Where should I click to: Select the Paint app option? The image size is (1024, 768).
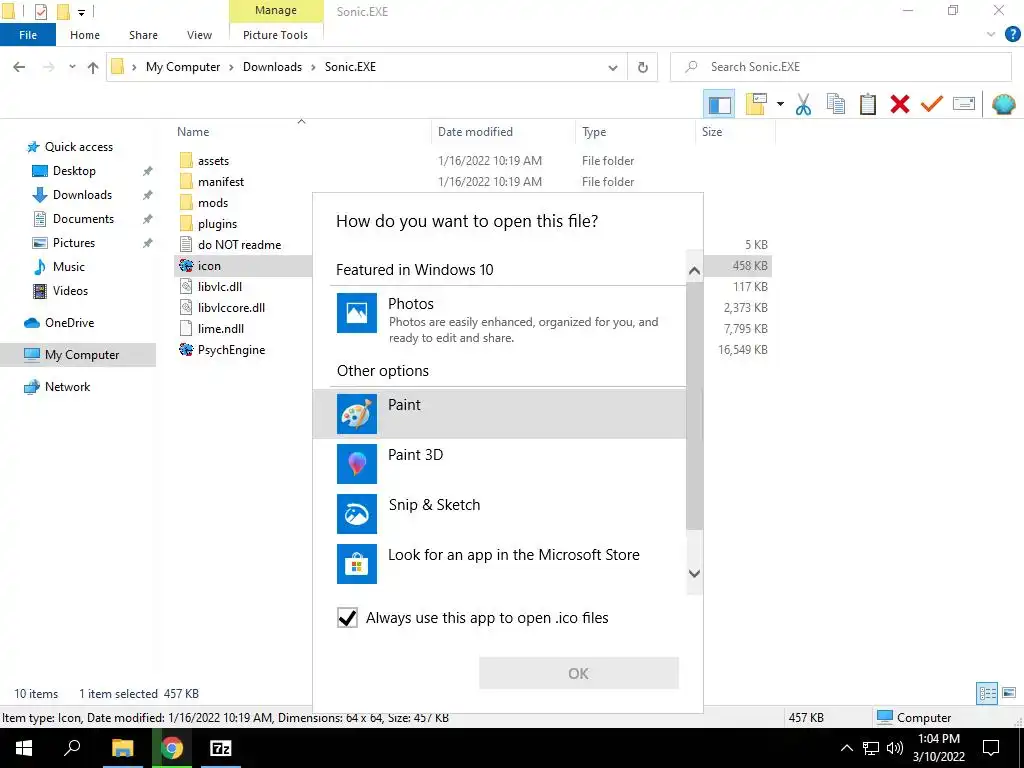pos(500,413)
